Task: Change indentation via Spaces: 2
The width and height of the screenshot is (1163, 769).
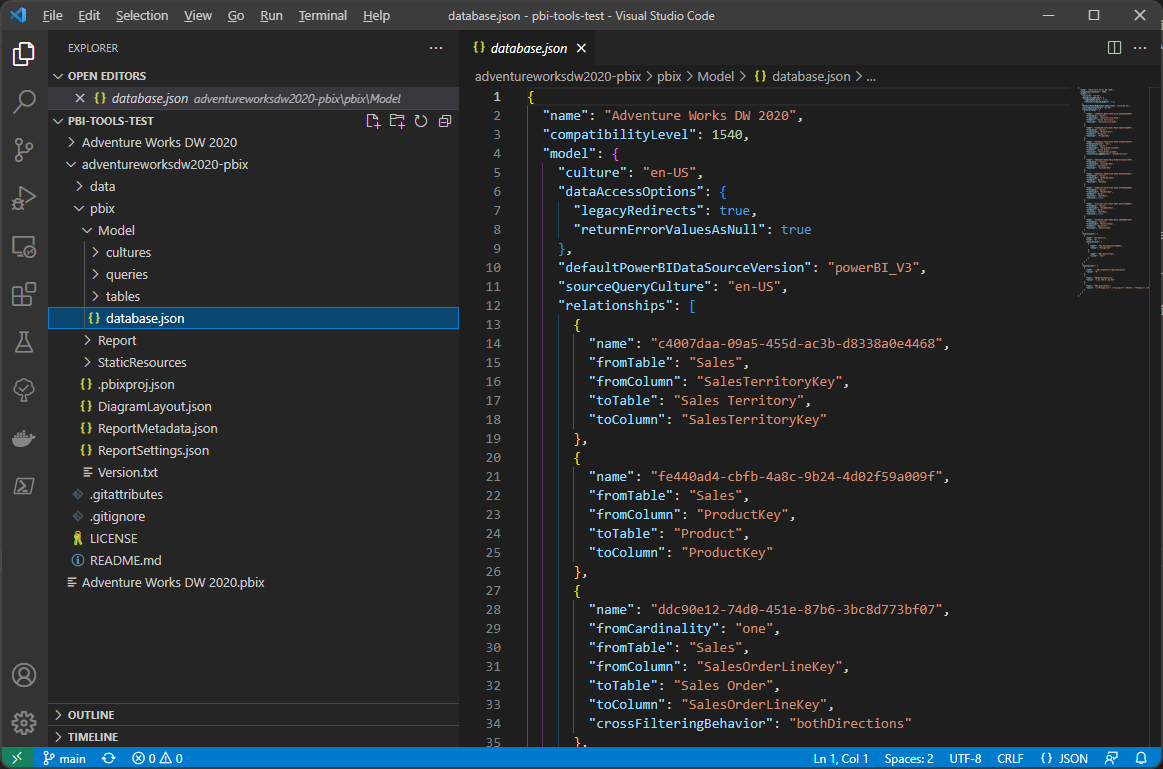Action: click(x=909, y=758)
